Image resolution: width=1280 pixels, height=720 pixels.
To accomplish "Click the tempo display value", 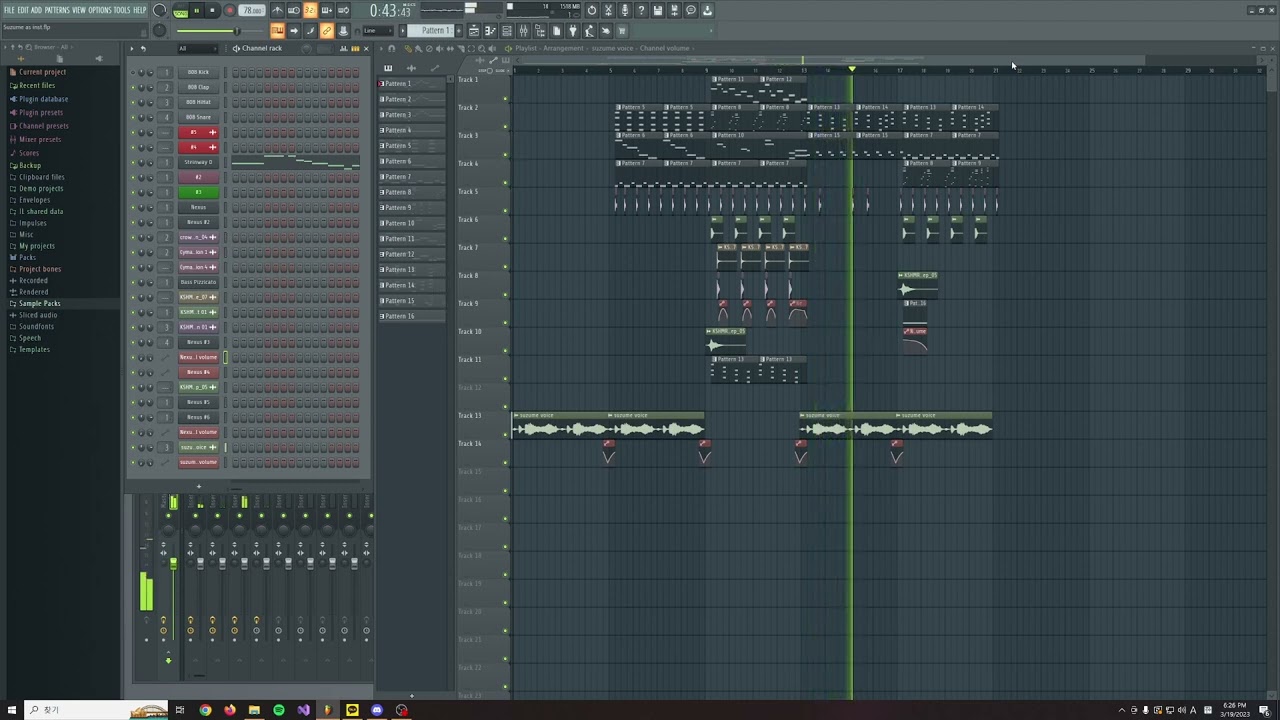I will pos(251,10).
